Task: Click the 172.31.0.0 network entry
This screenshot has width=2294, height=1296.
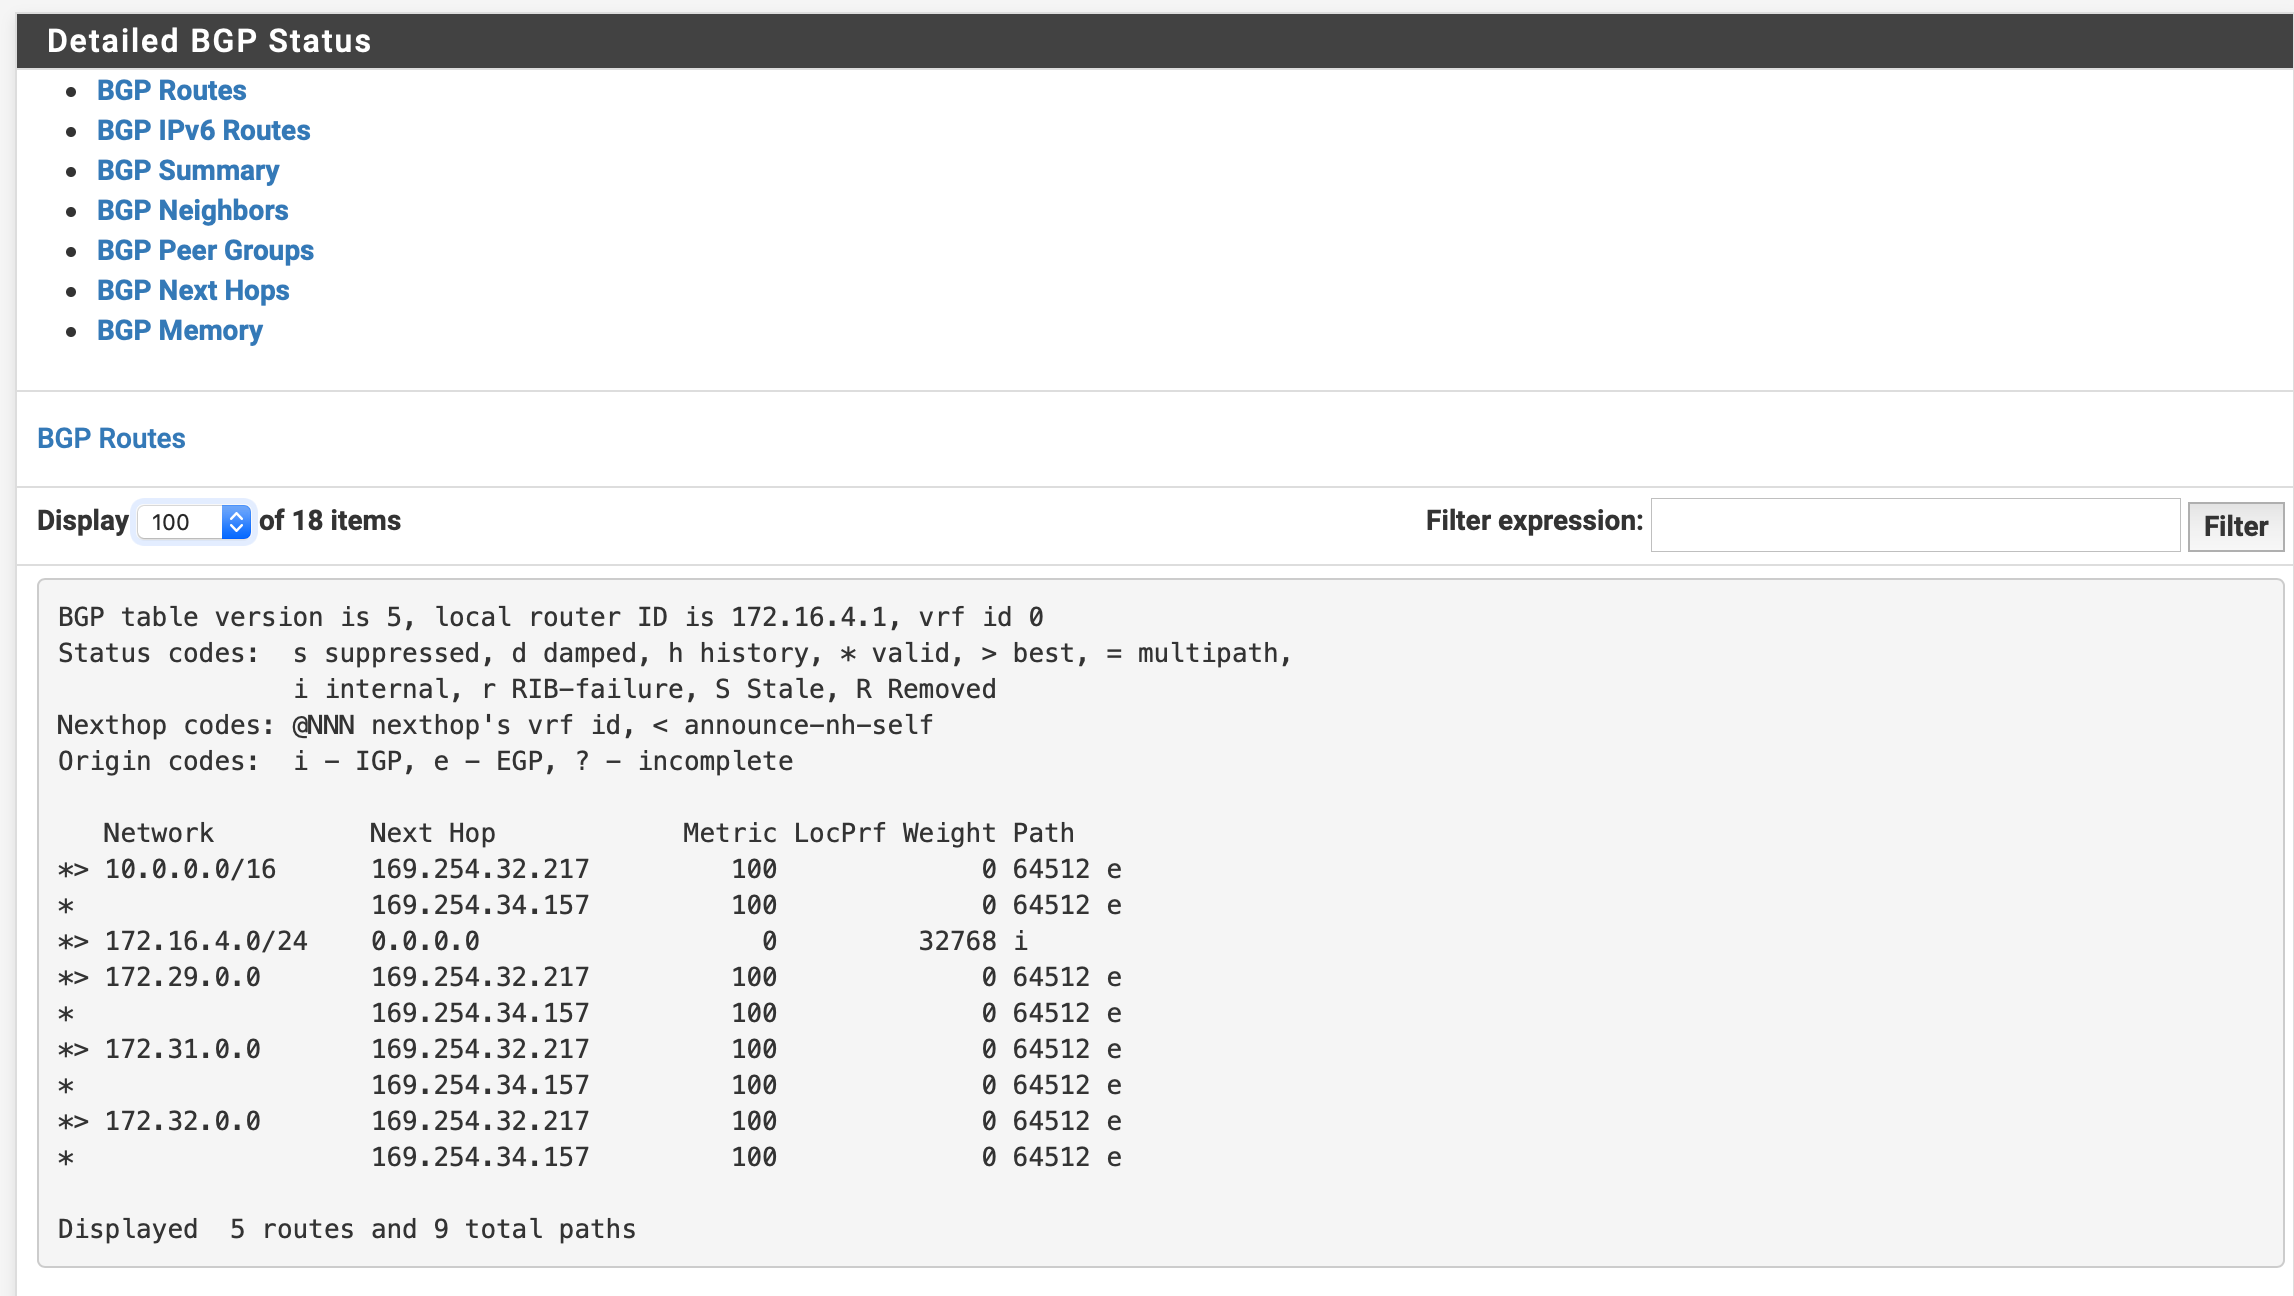Action: pyautogui.click(x=182, y=1049)
